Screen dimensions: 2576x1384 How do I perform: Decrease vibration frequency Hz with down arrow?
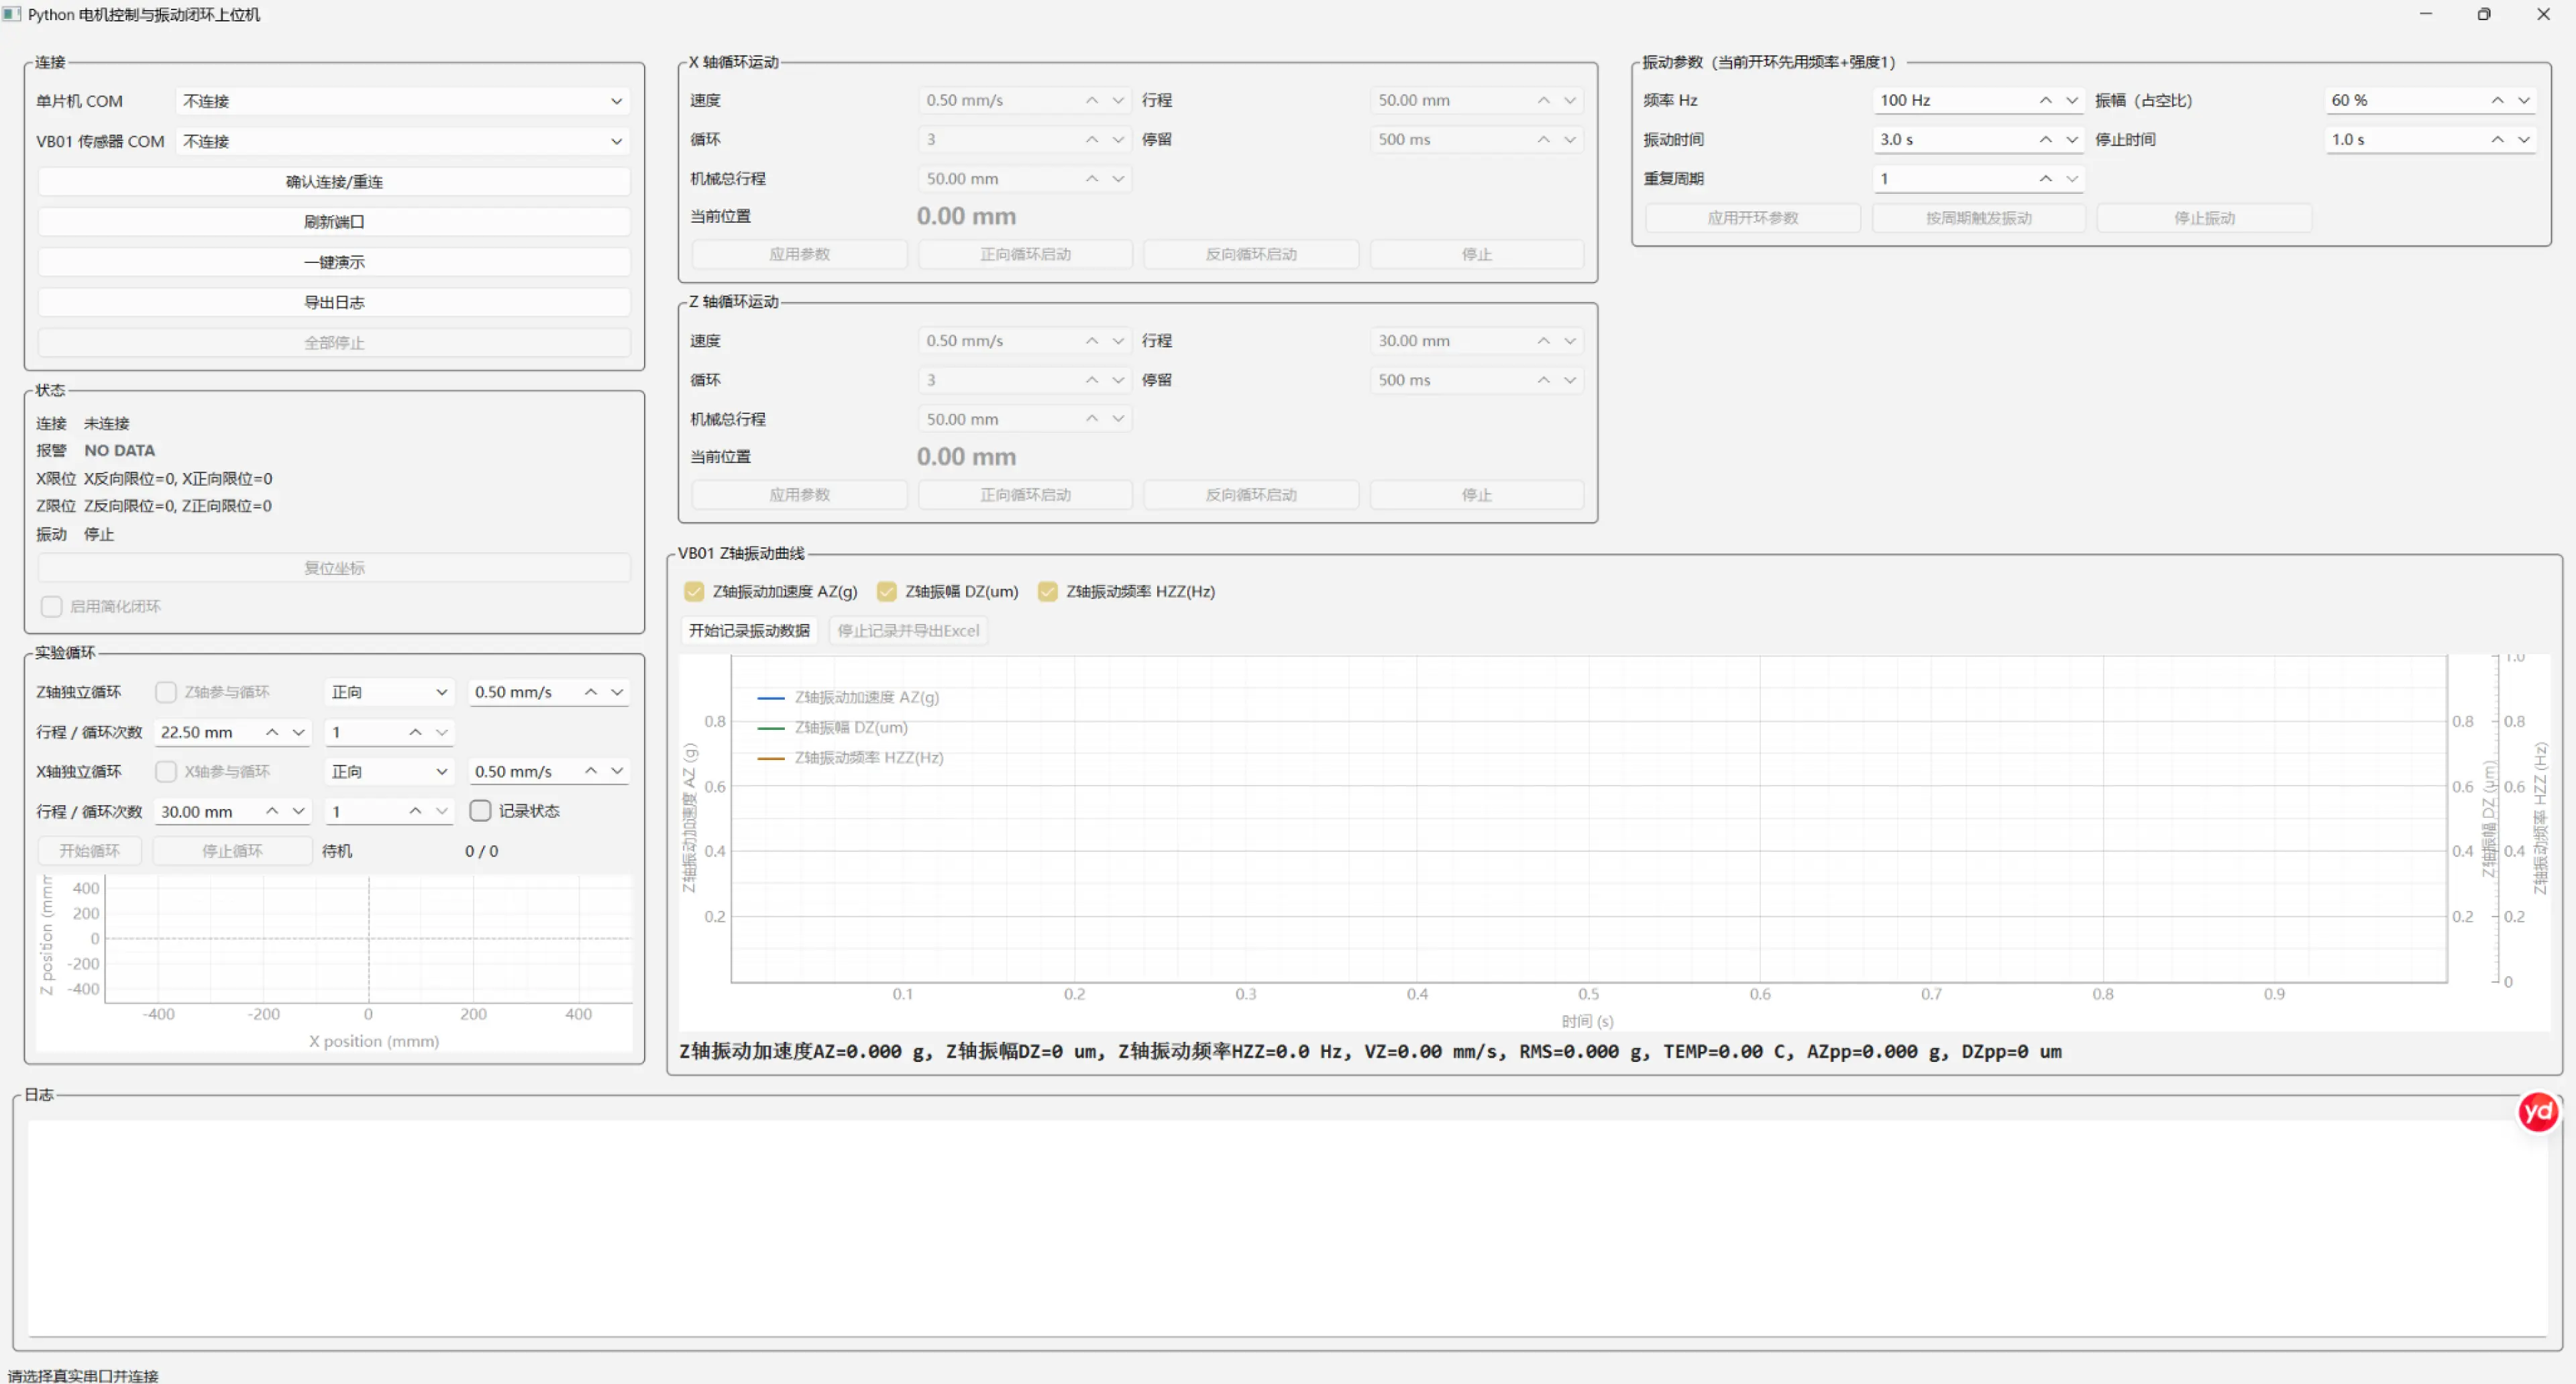pyautogui.click(x=2072, y=100)
